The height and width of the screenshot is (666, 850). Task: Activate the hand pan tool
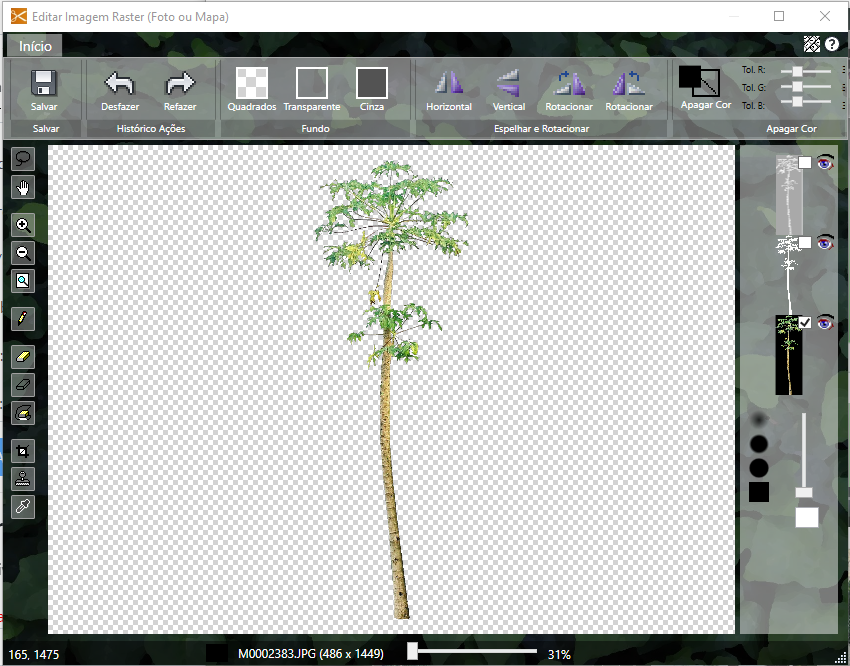click(22, 187)
